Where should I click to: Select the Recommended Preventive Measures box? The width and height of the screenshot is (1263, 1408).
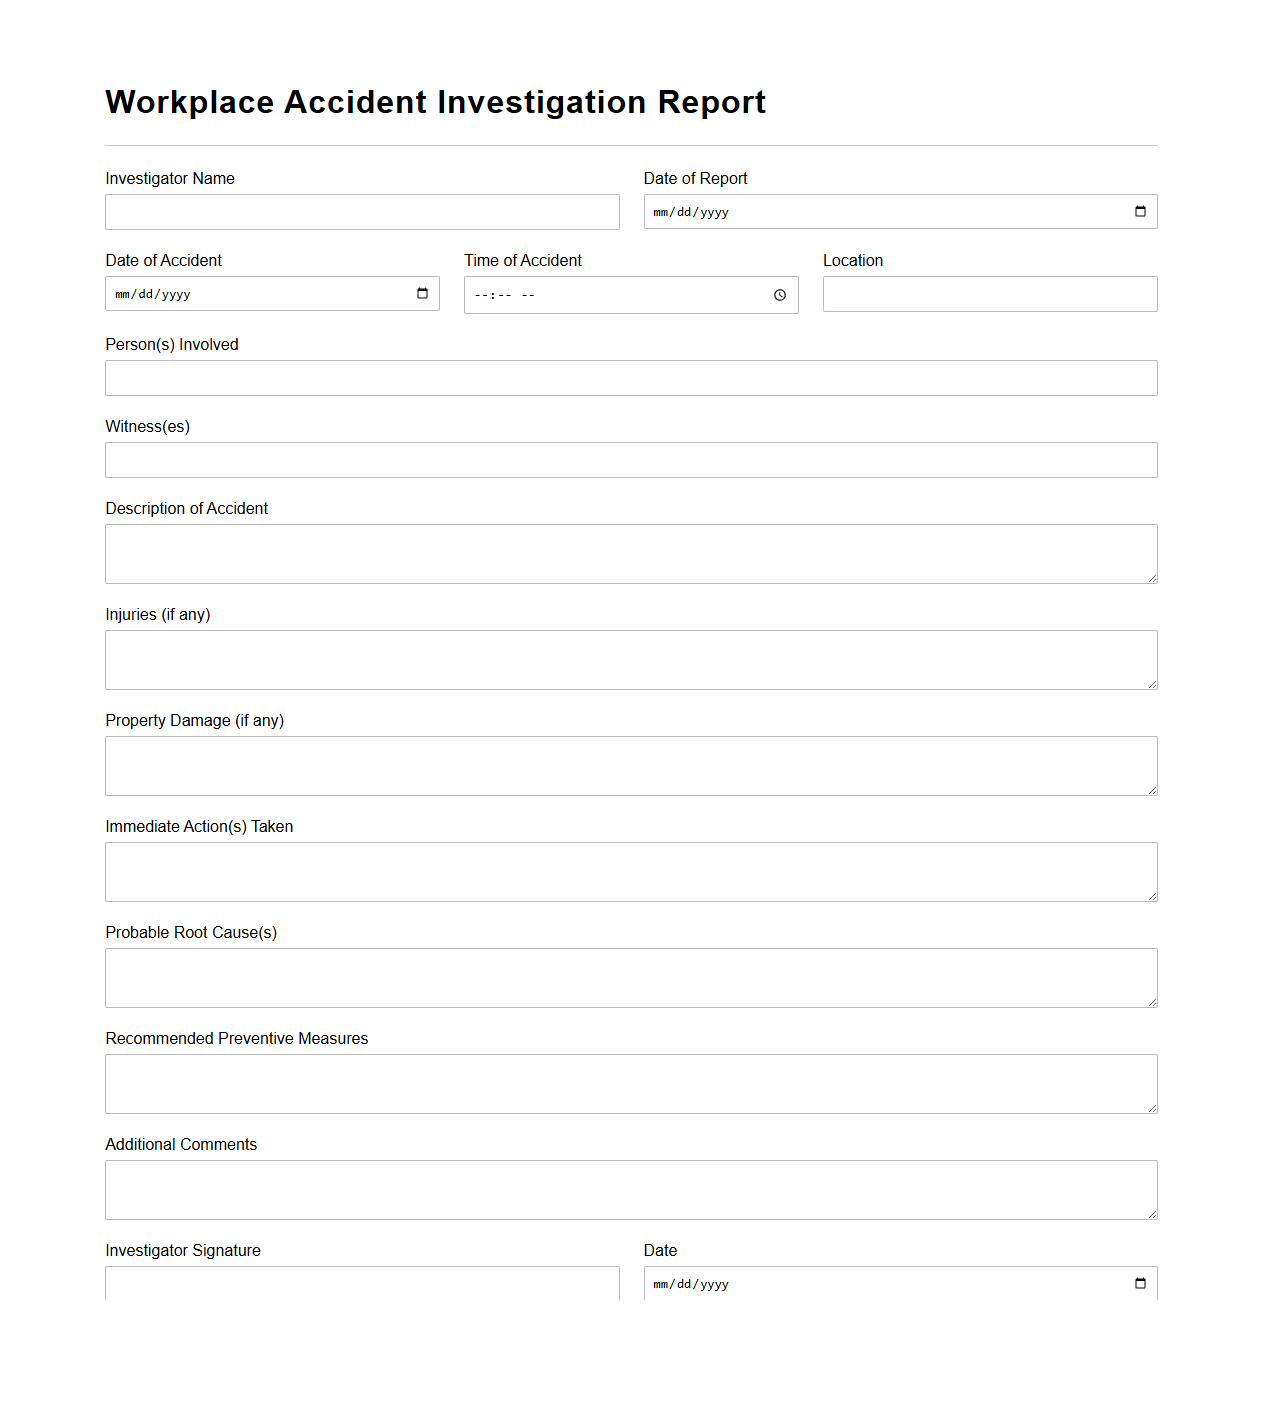631,1083
